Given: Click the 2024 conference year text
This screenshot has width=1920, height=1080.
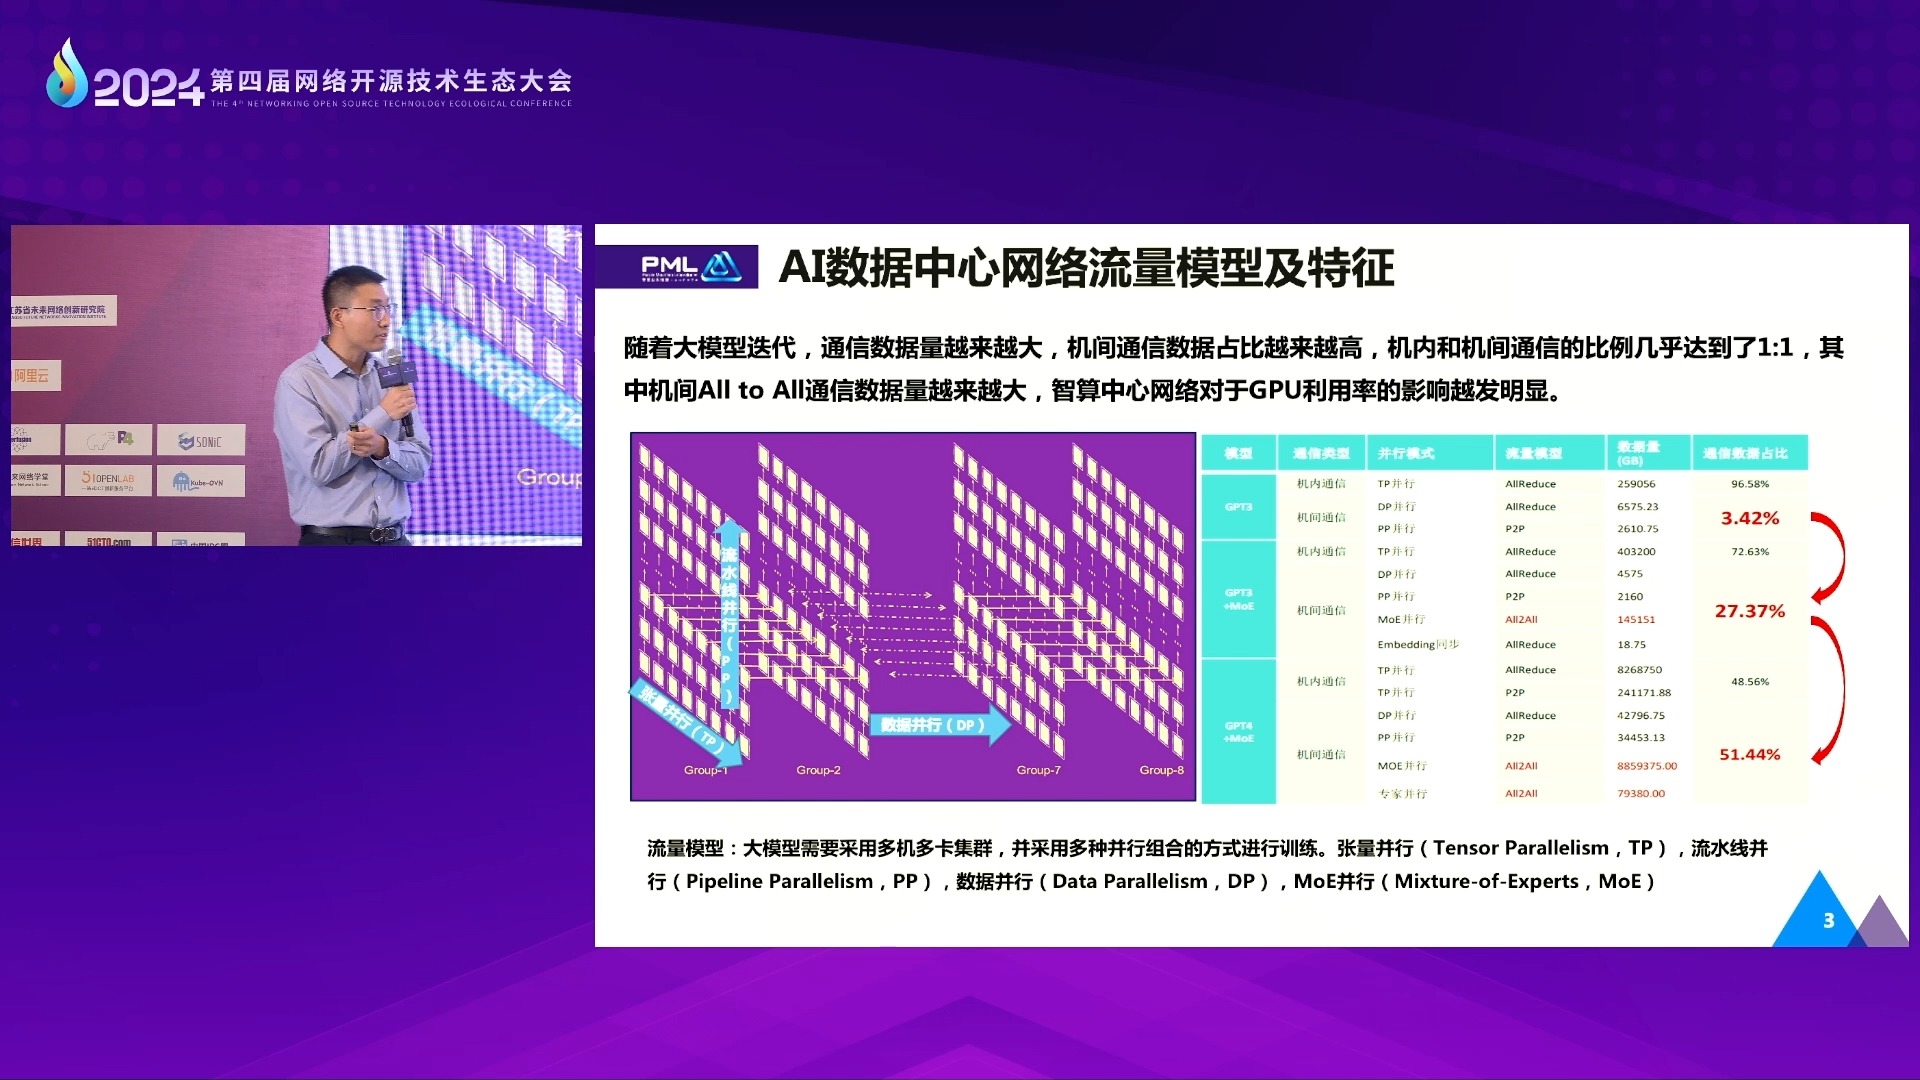Looking at the screenshot, I should coord(148,88).
